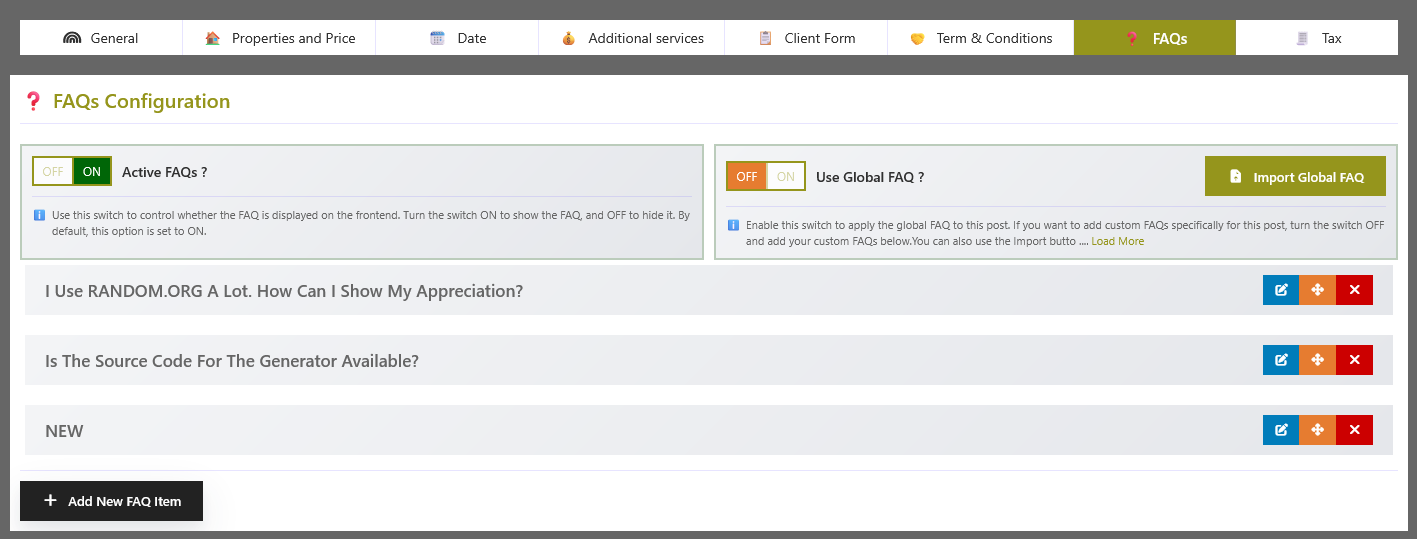Delete the Source Code FAQ item
The width and height of the screenshot is (1417, 539).
click(1354, 360)
